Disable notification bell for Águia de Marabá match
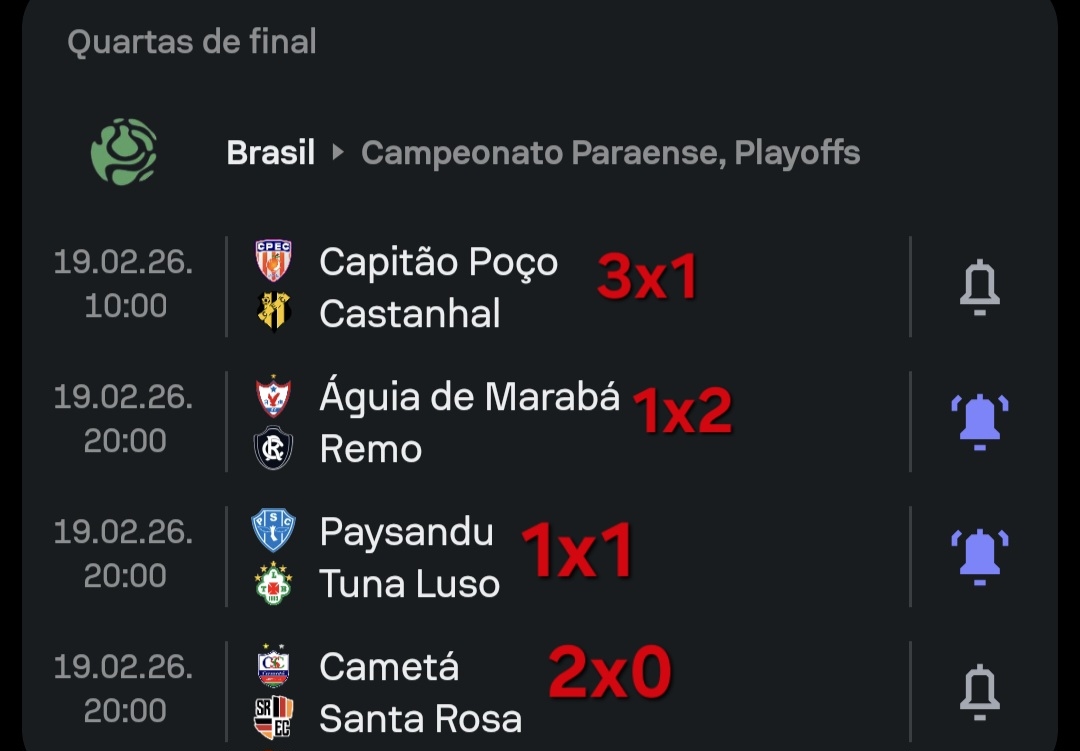The height and width of the screenshot is (751, 1080). pos(979,421)
